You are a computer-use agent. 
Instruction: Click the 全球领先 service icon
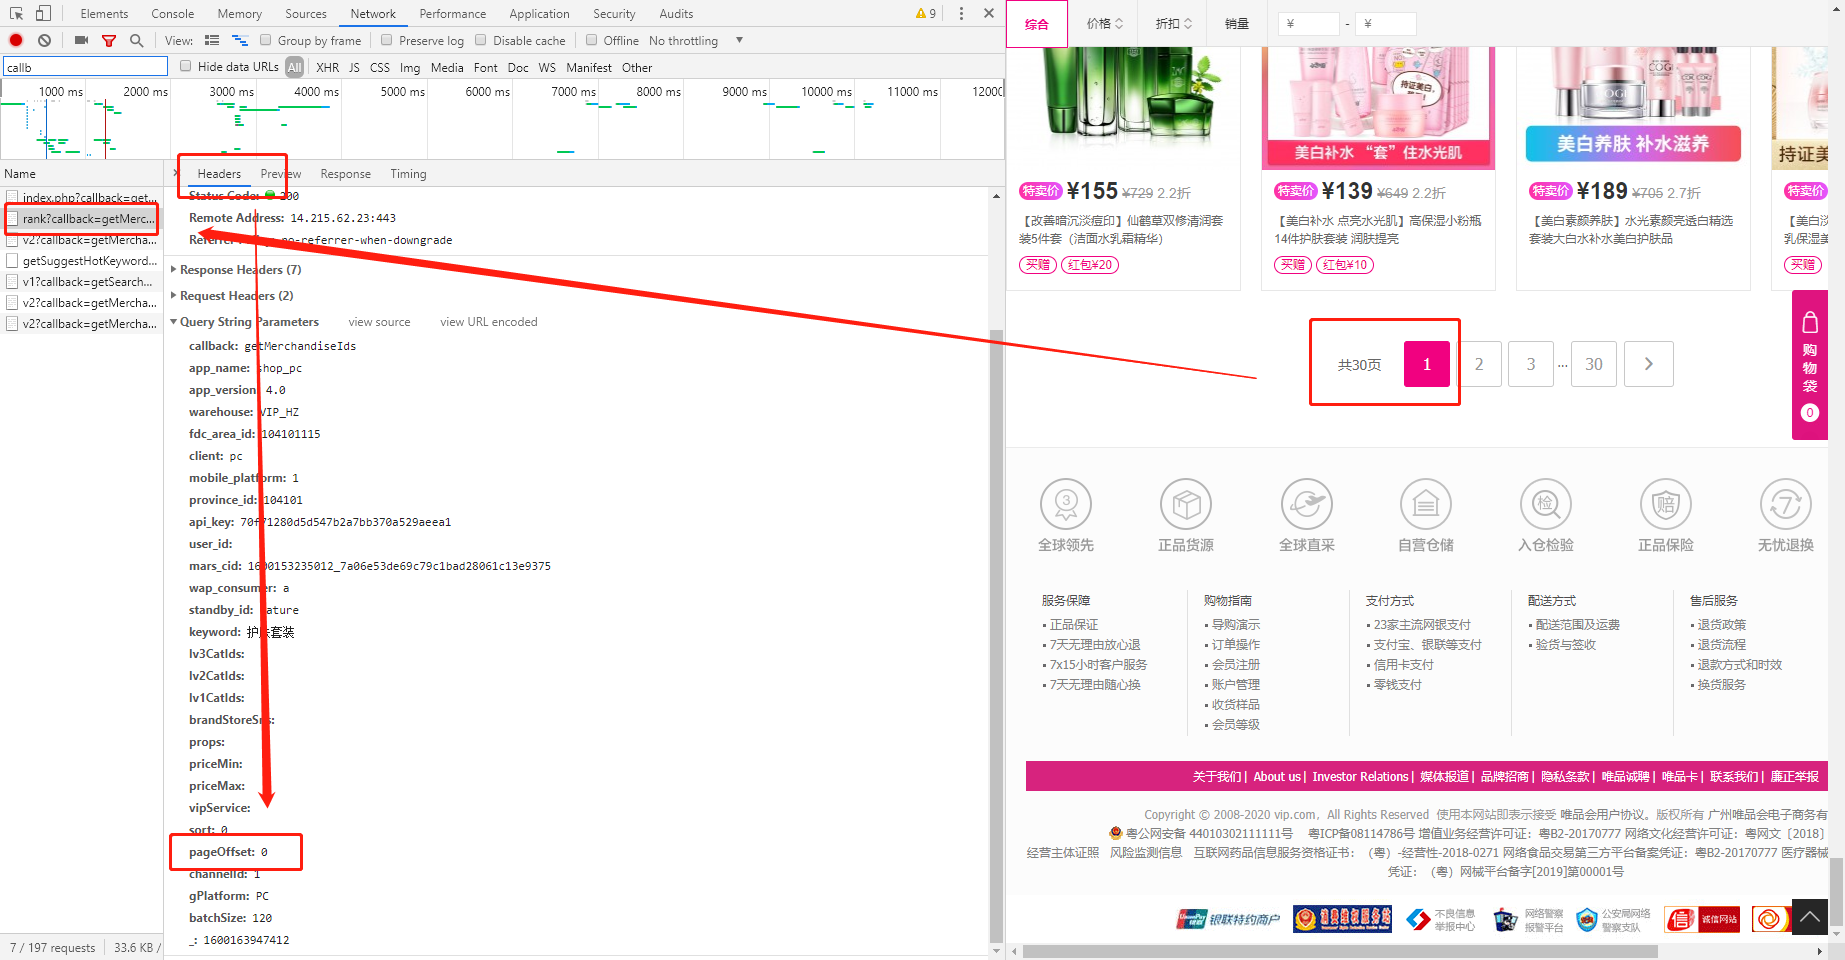[x=1066, y=504]
